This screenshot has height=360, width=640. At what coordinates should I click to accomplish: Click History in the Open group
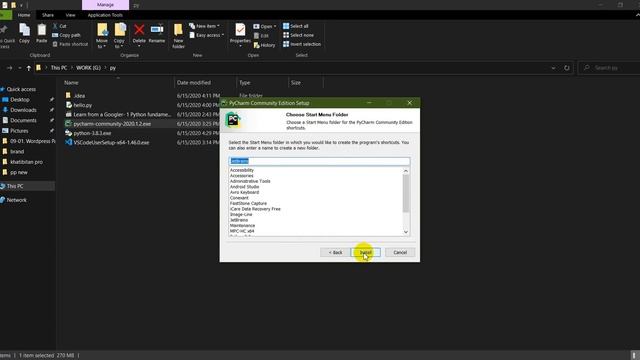coord(264,45)
